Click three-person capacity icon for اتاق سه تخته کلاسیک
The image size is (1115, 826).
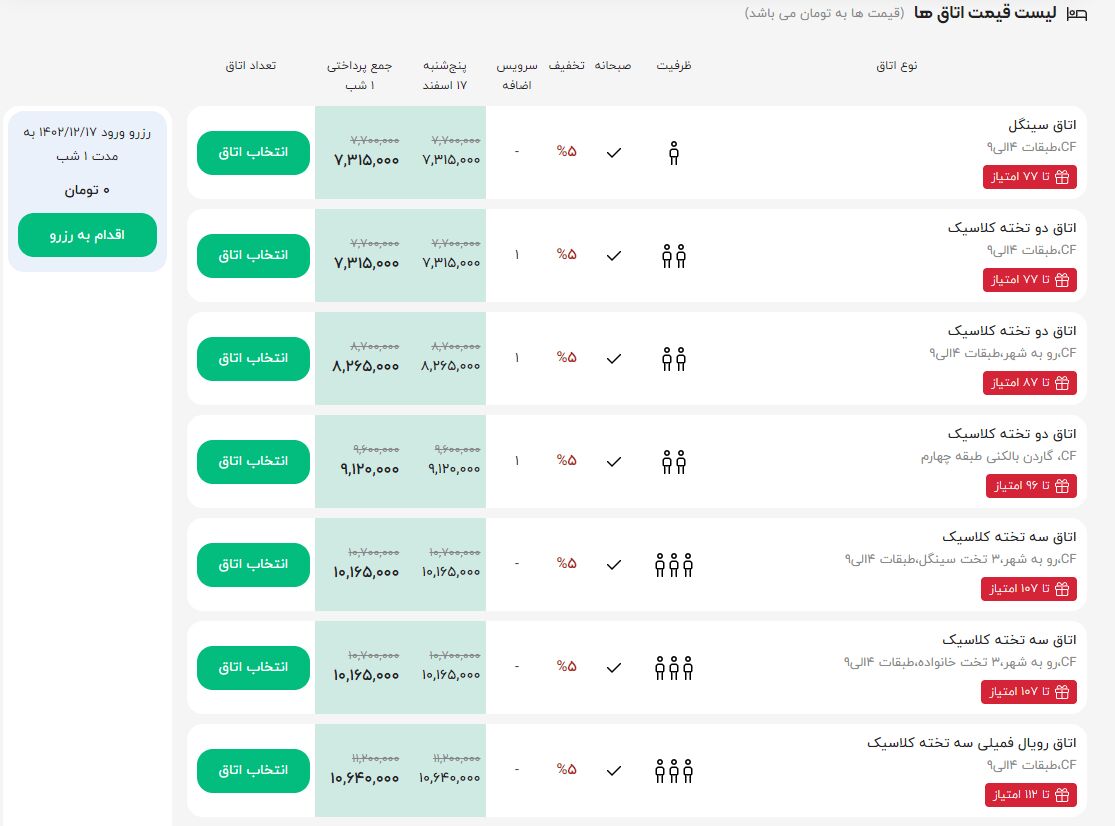[x=673, y=564]
